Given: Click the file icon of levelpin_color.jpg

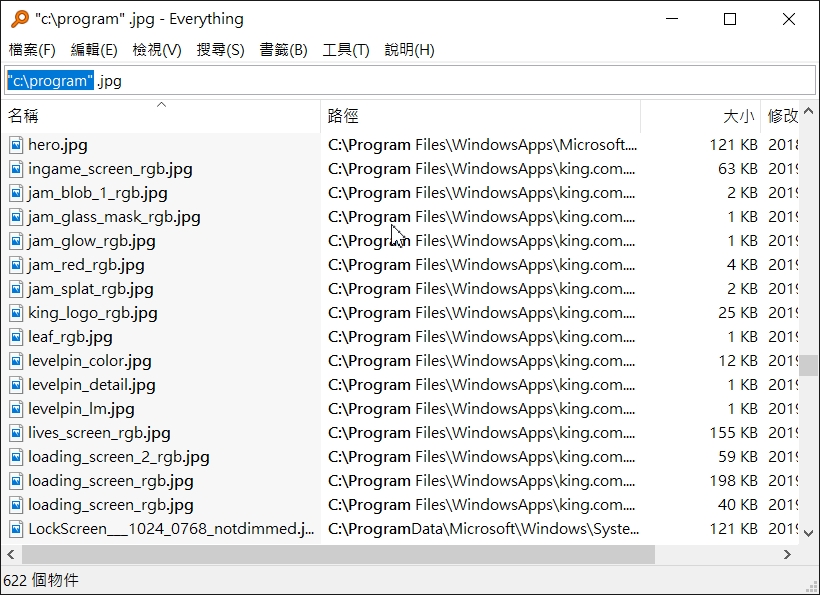Looking at the screenshot, I should 16,361.
